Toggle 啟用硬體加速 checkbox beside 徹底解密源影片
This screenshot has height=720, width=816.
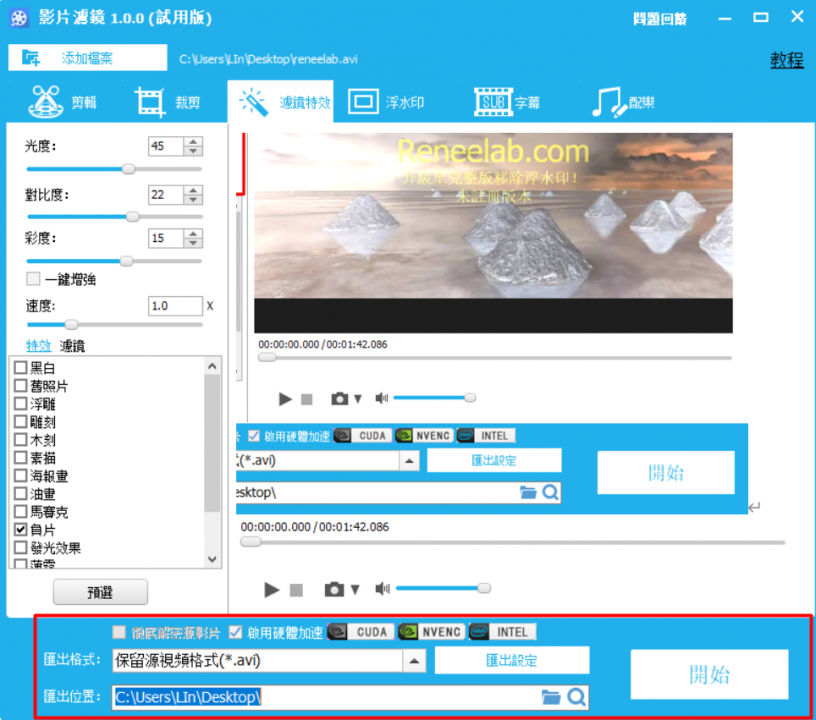point(236,632)
